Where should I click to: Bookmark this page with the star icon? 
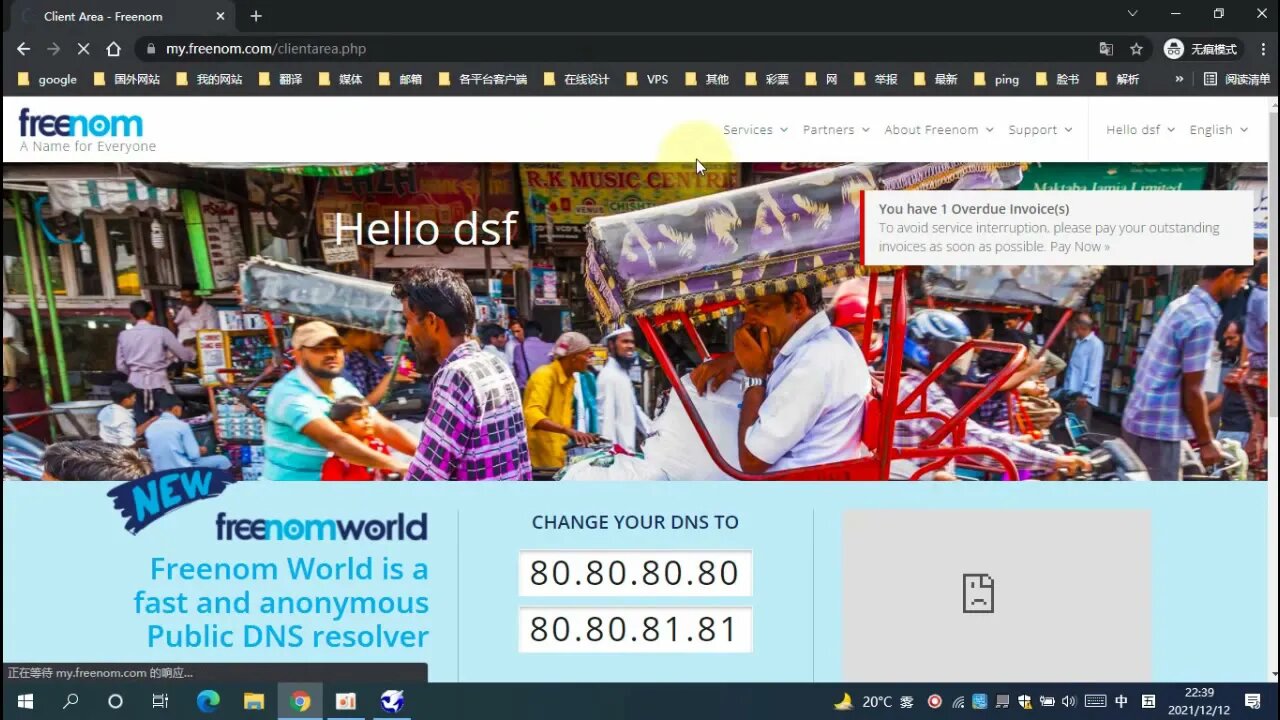click(x=1136, y=49)
